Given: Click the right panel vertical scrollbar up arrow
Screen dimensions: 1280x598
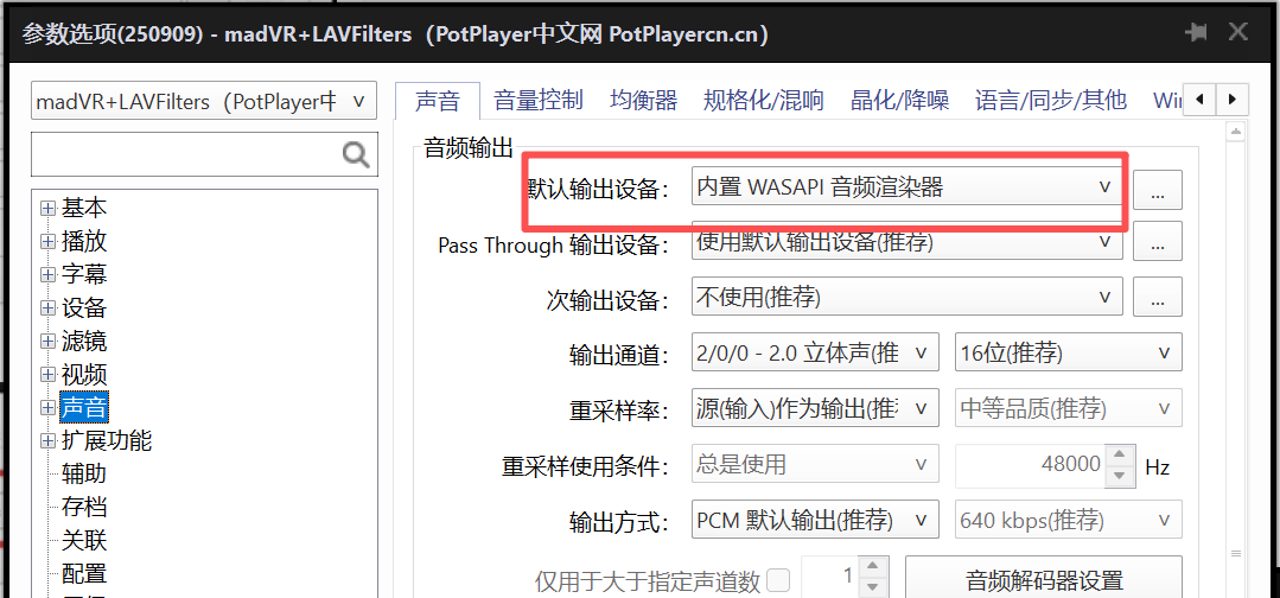Looking at the screenshot, I should (1238, 131).
